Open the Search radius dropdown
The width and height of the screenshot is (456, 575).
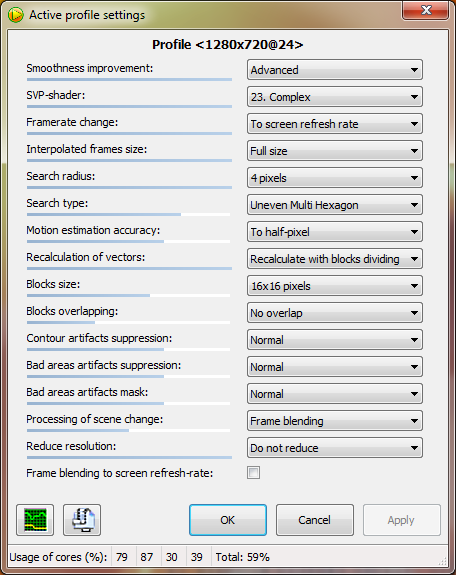(335, 178)
